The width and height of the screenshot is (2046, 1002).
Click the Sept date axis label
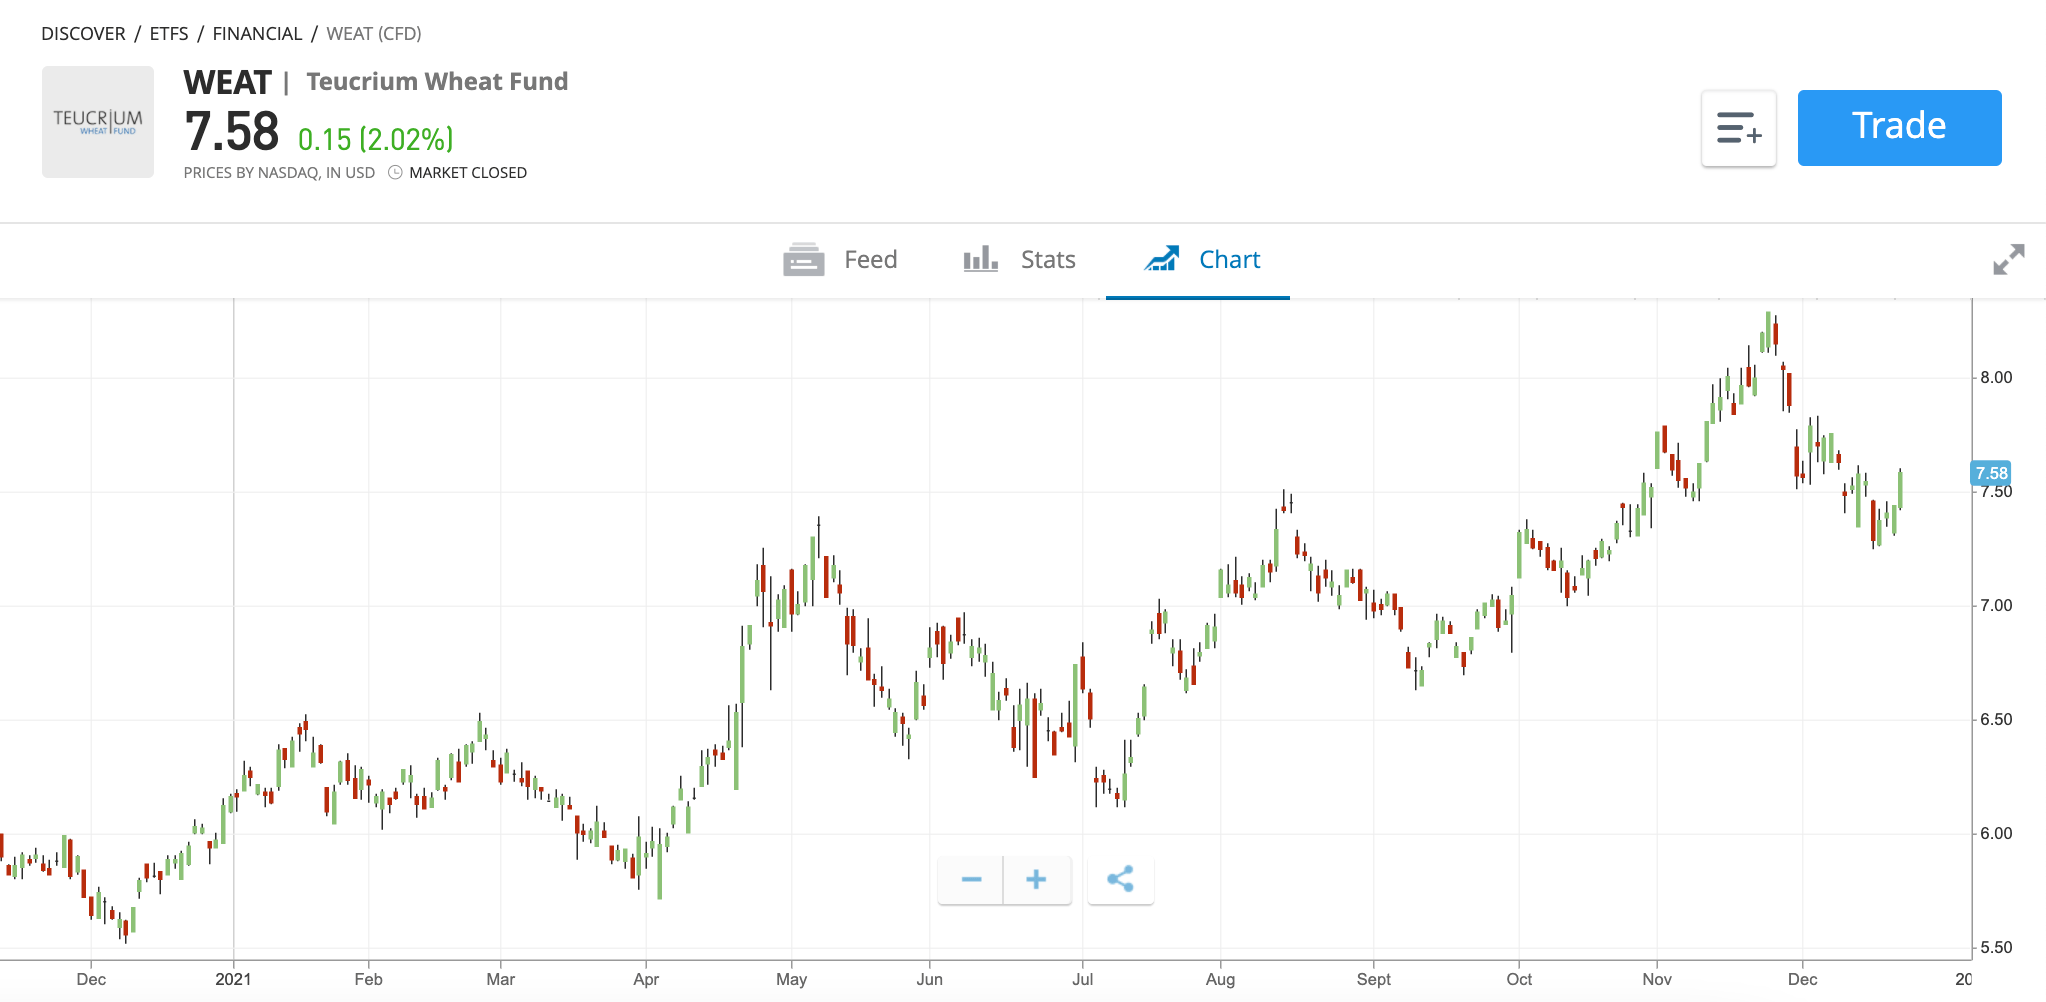click(x=1373, y=979)
